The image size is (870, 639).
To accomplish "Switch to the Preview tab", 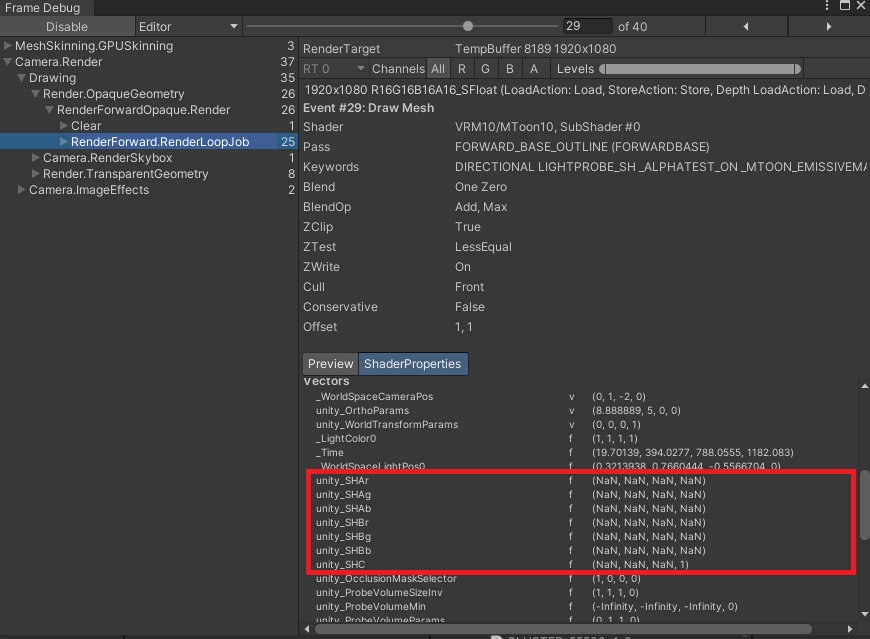I will pyautogui.click(x=330, y=364).
